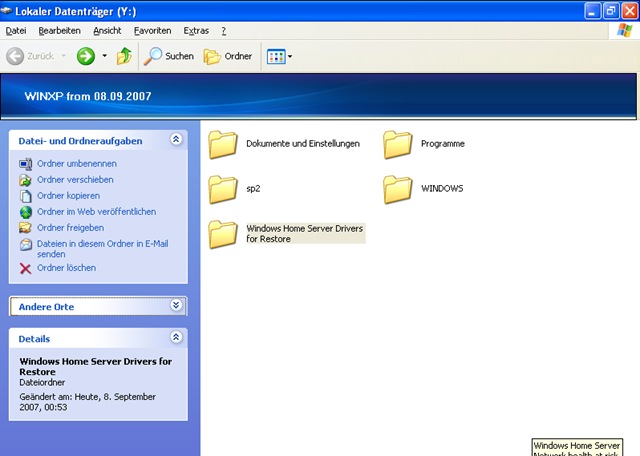Screen dimensions: 640x456
Task: Click Dateien in diesem Ordner in E-Mail senden
Action: tap(102, 249)
